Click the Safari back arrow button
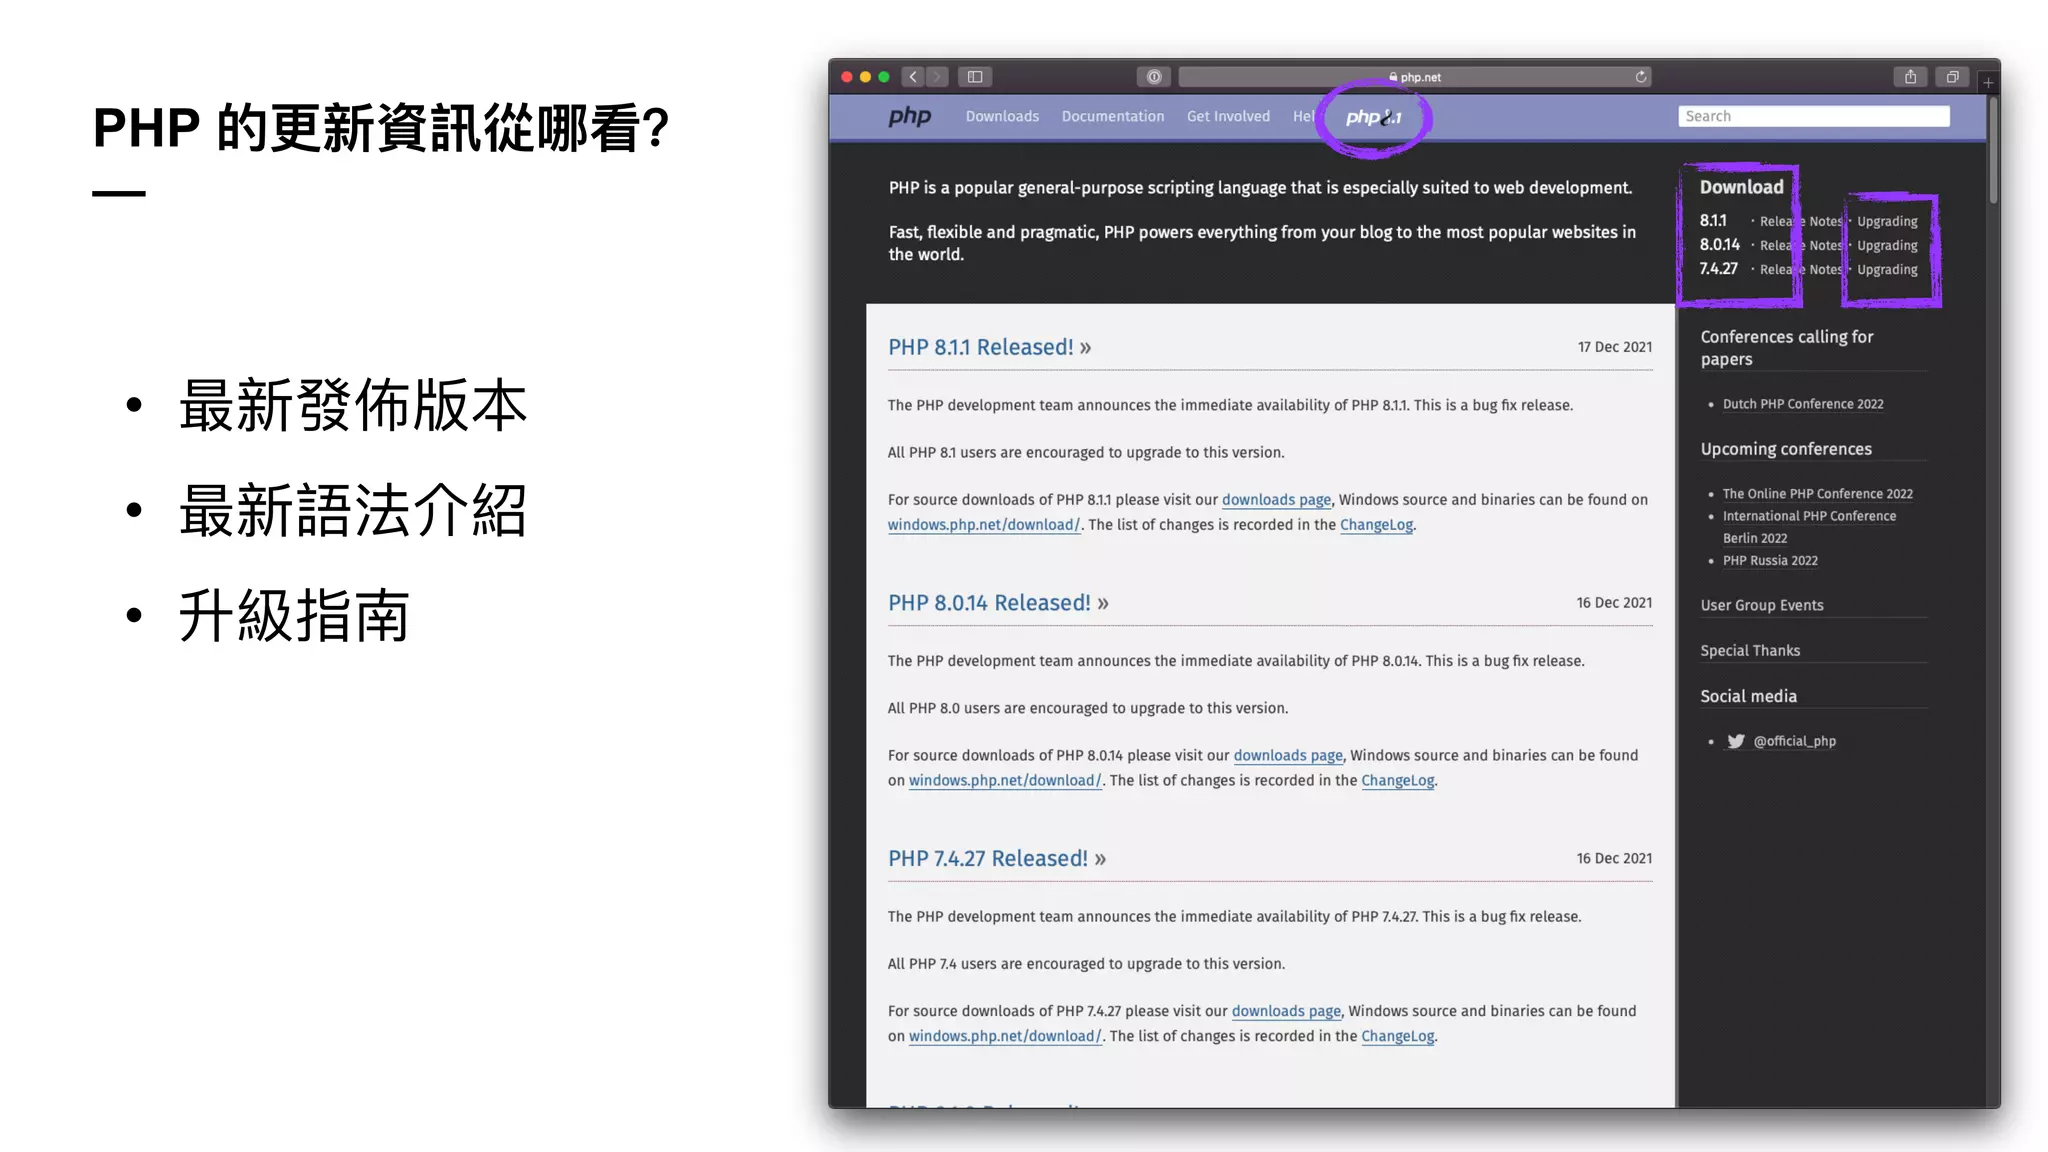This screenshot has height=1152, width=2048. pos(913,77)
